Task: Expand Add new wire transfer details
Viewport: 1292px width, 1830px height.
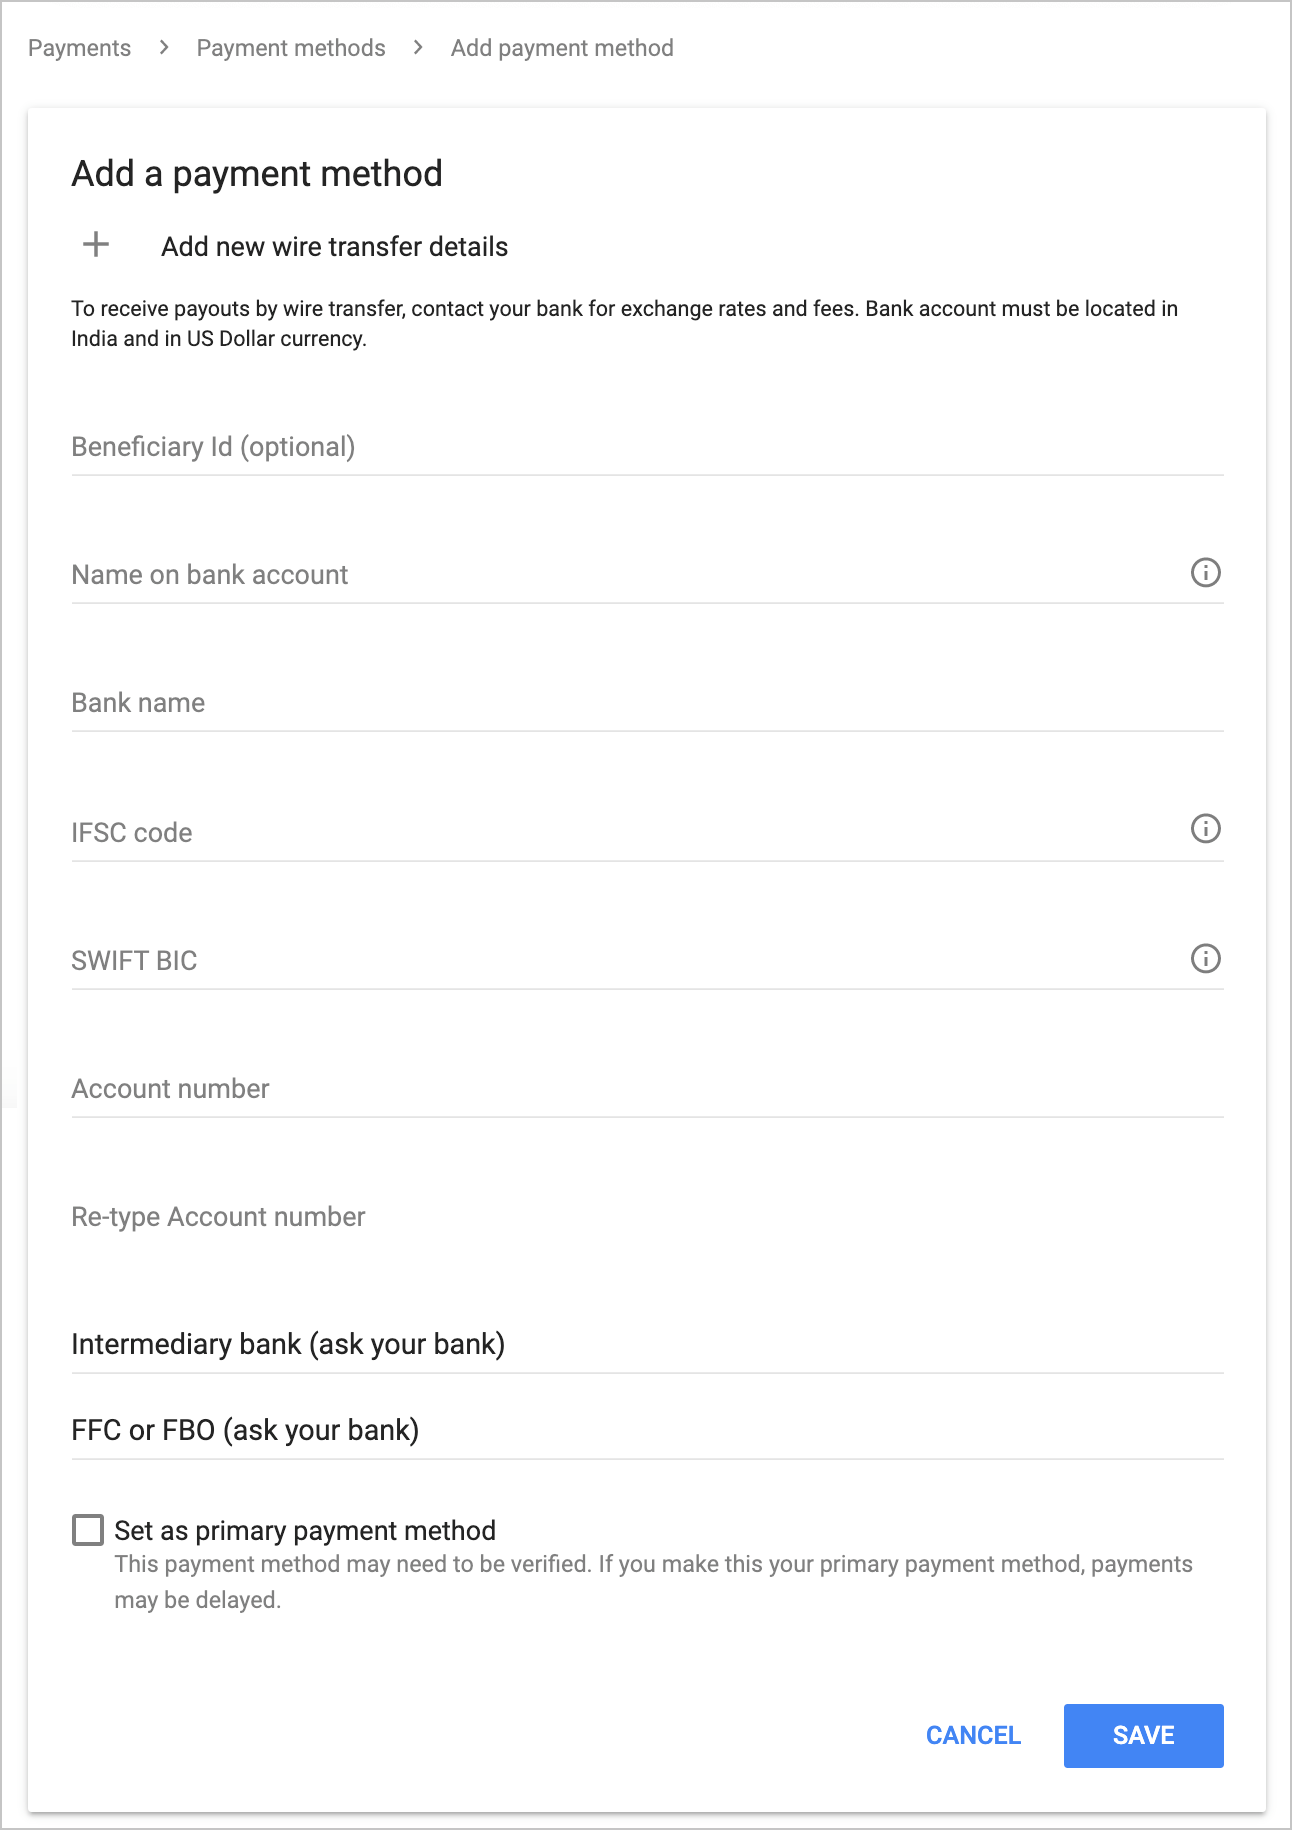Action: click(334, 247)
